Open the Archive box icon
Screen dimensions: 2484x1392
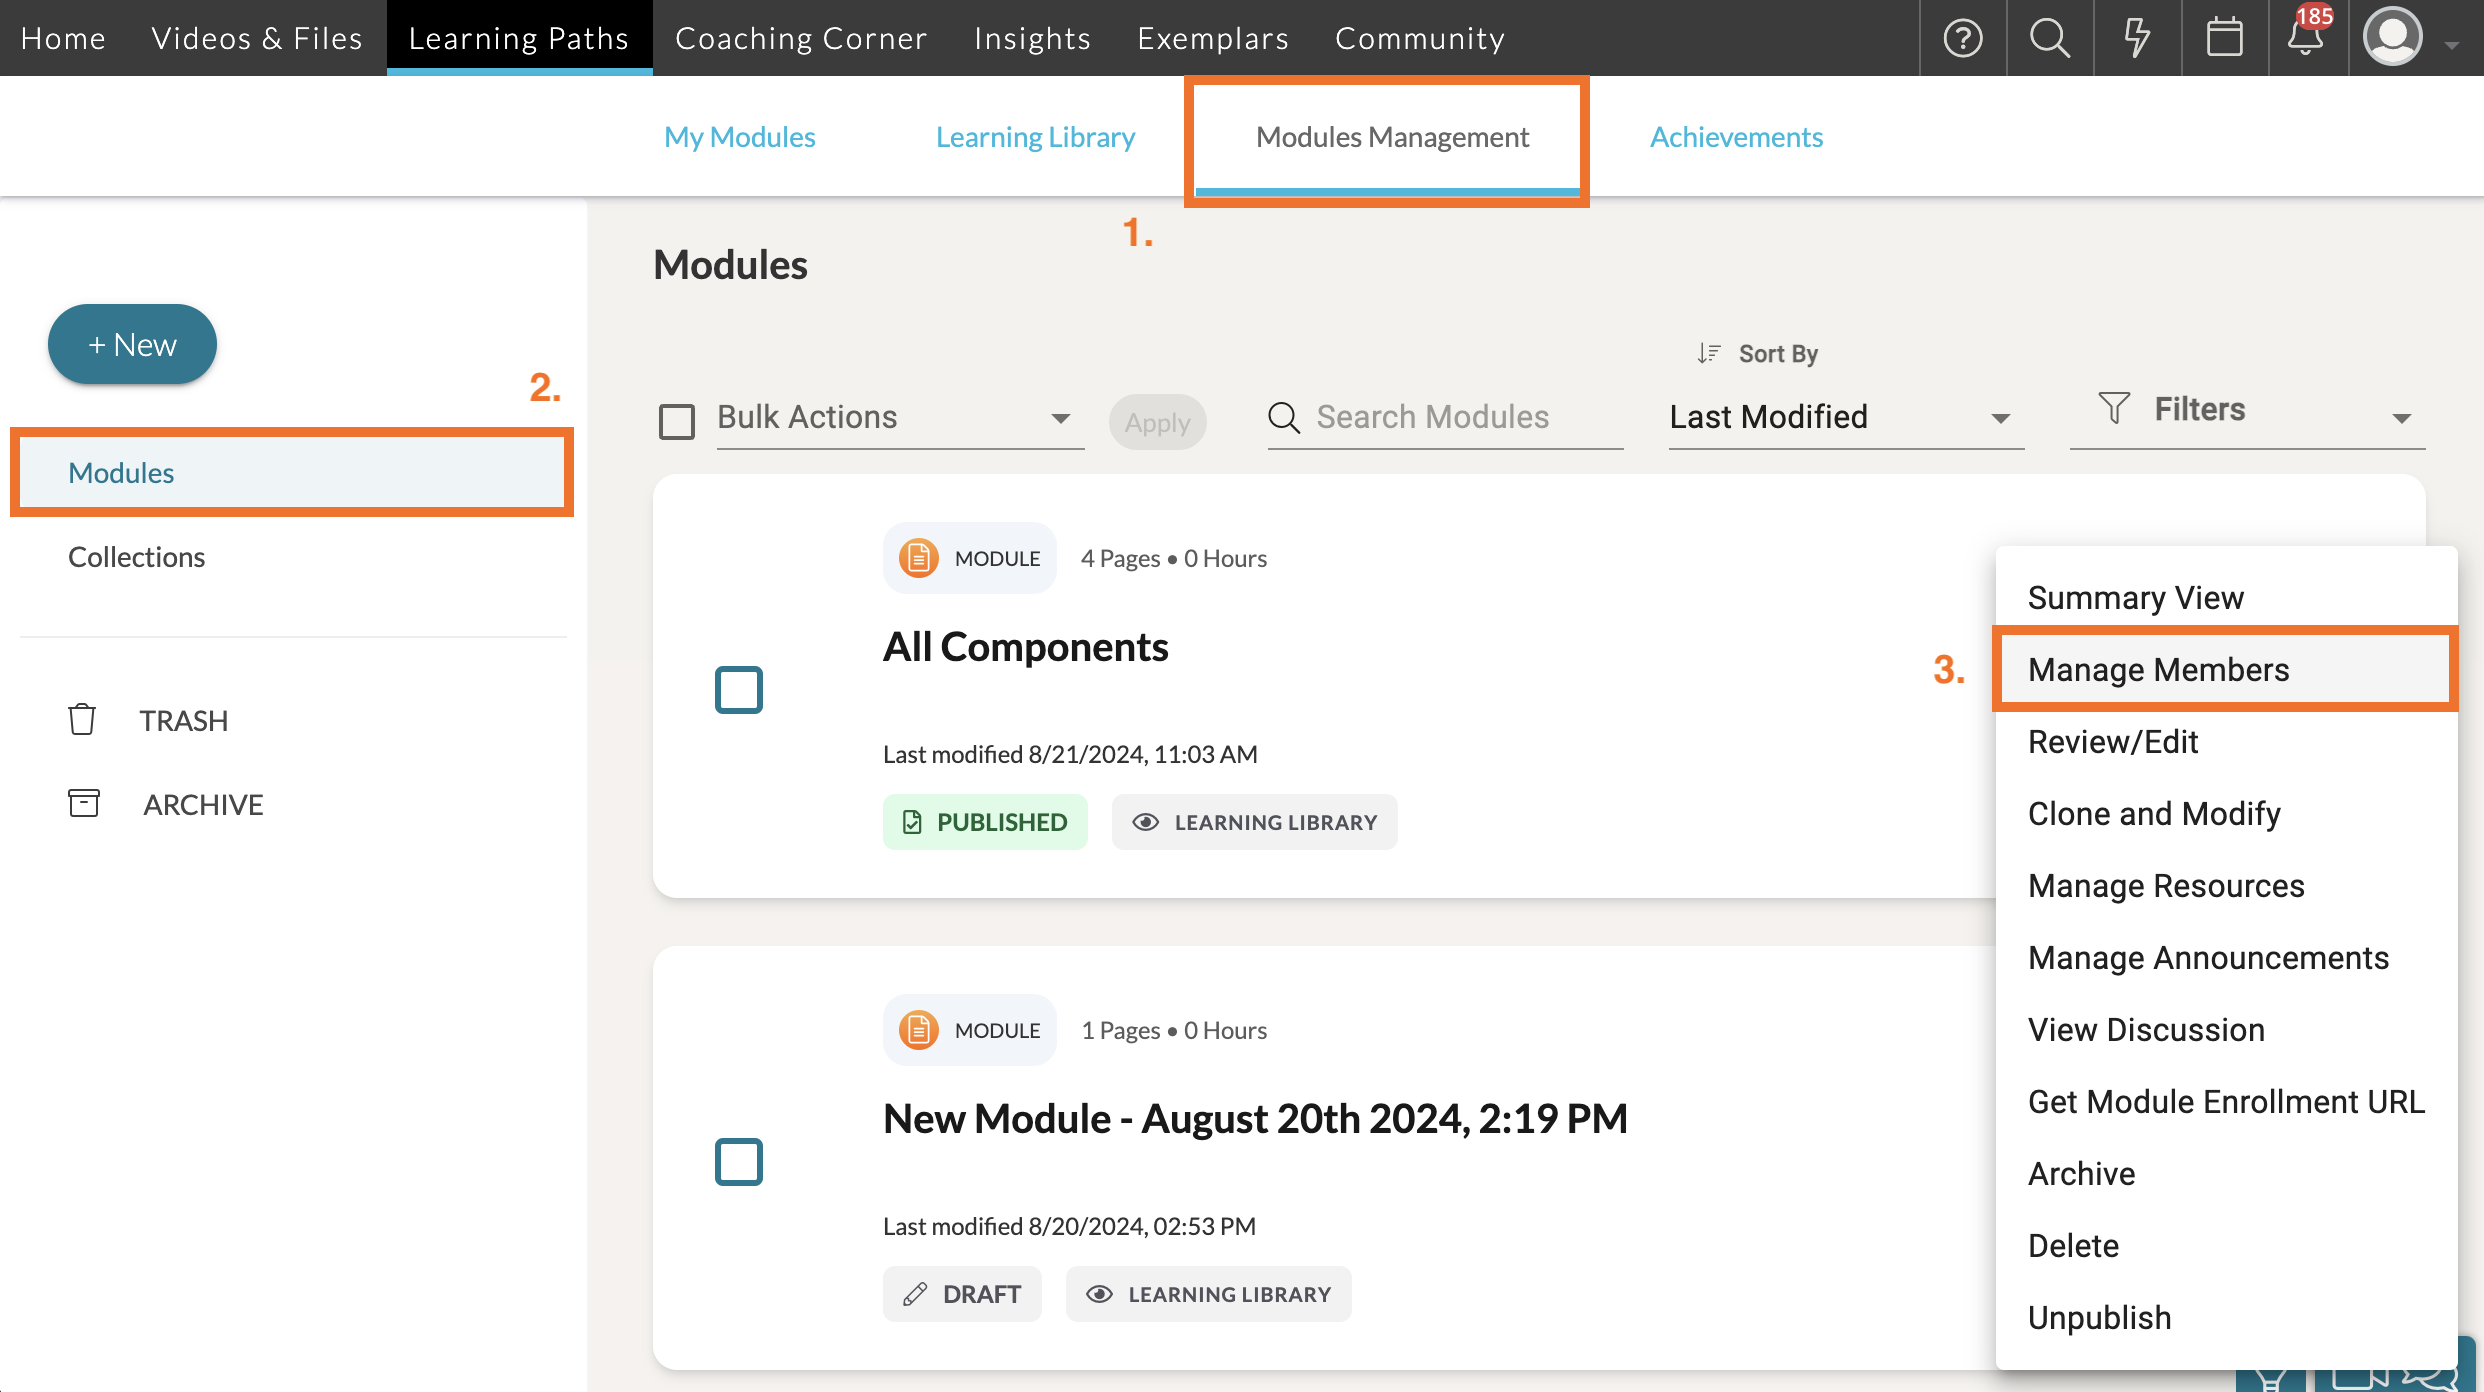click(84, 804)
